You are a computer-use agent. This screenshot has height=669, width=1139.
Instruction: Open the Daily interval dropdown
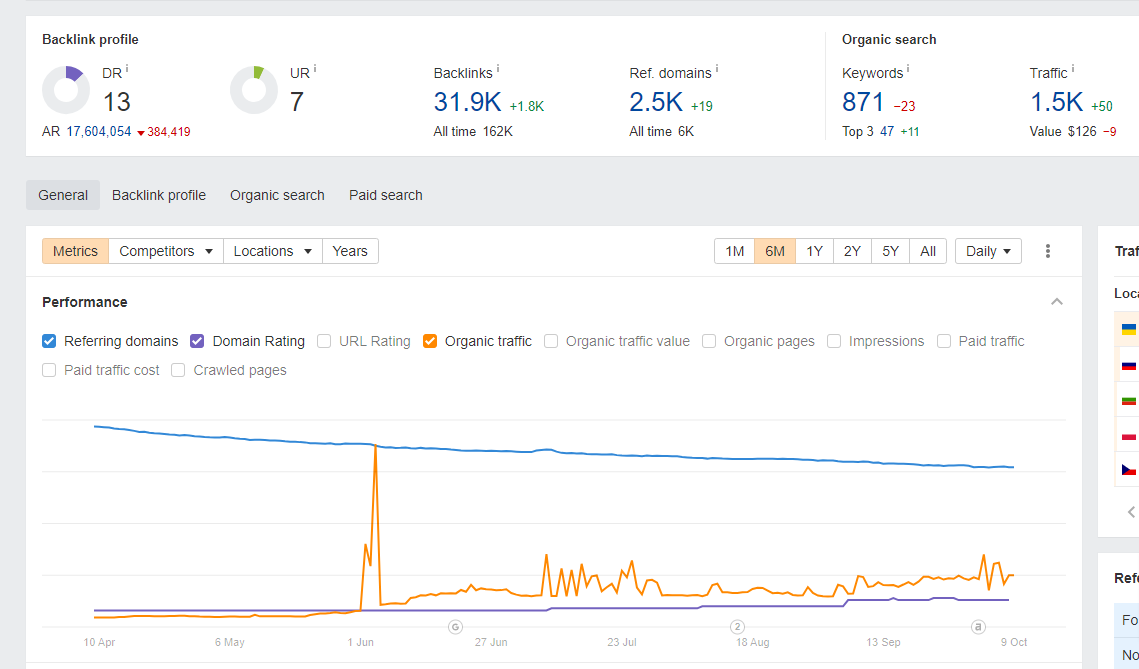(988, 251)
